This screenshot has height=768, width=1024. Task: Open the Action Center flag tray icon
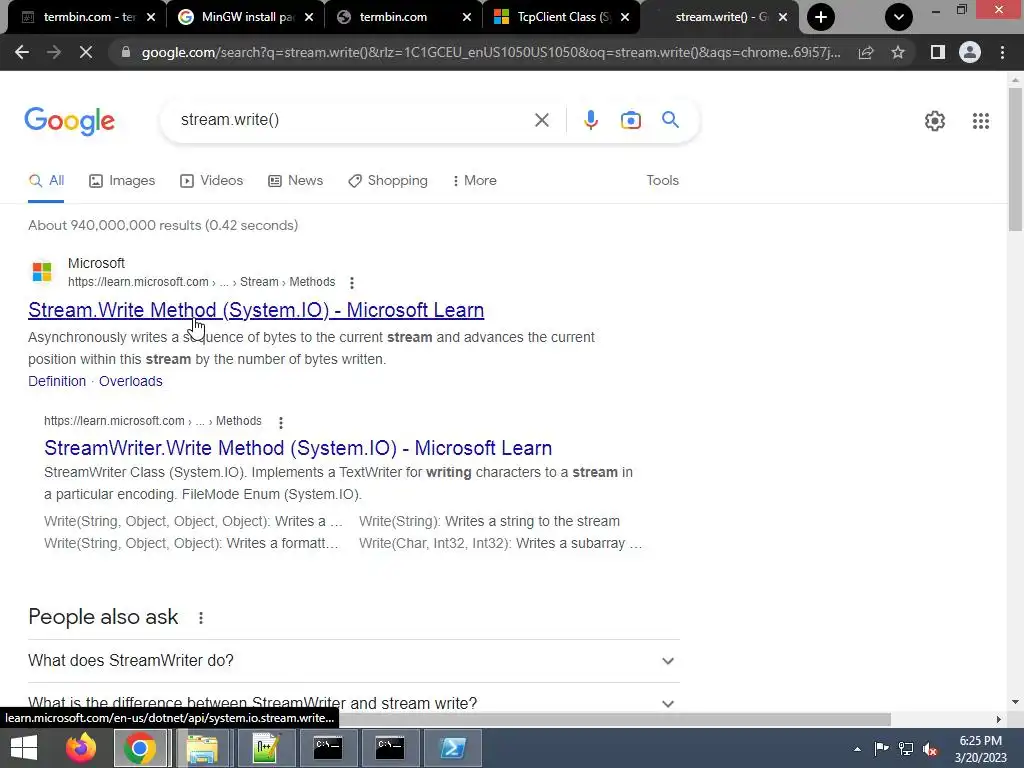point(880,749)
